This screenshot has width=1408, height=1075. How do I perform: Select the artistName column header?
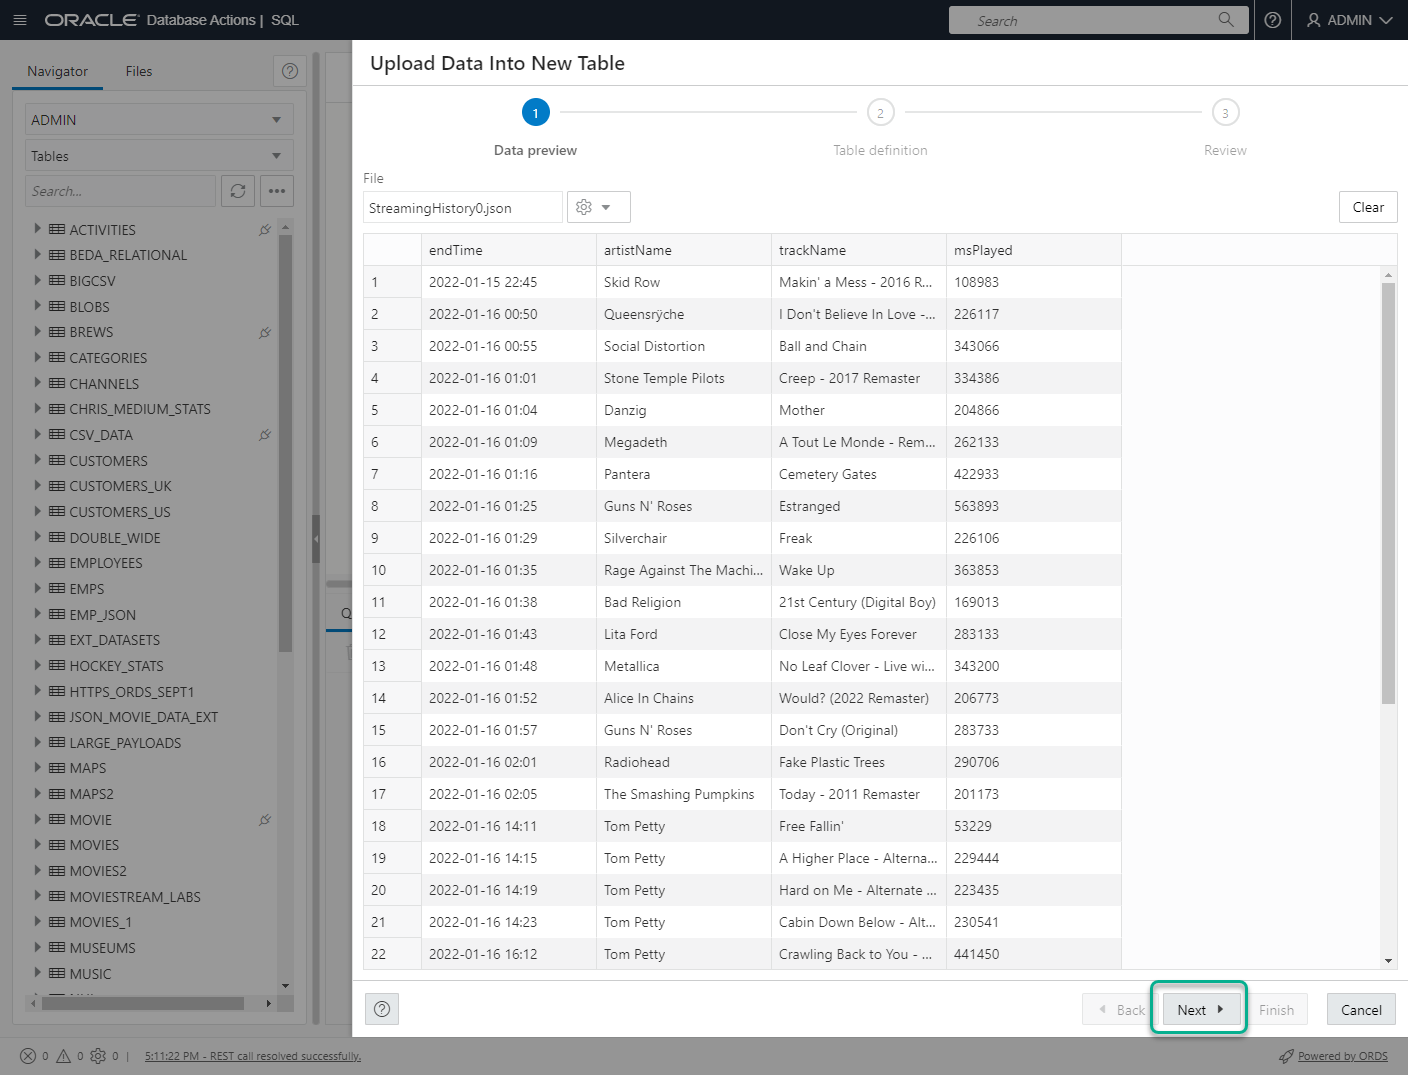(683, 250)
